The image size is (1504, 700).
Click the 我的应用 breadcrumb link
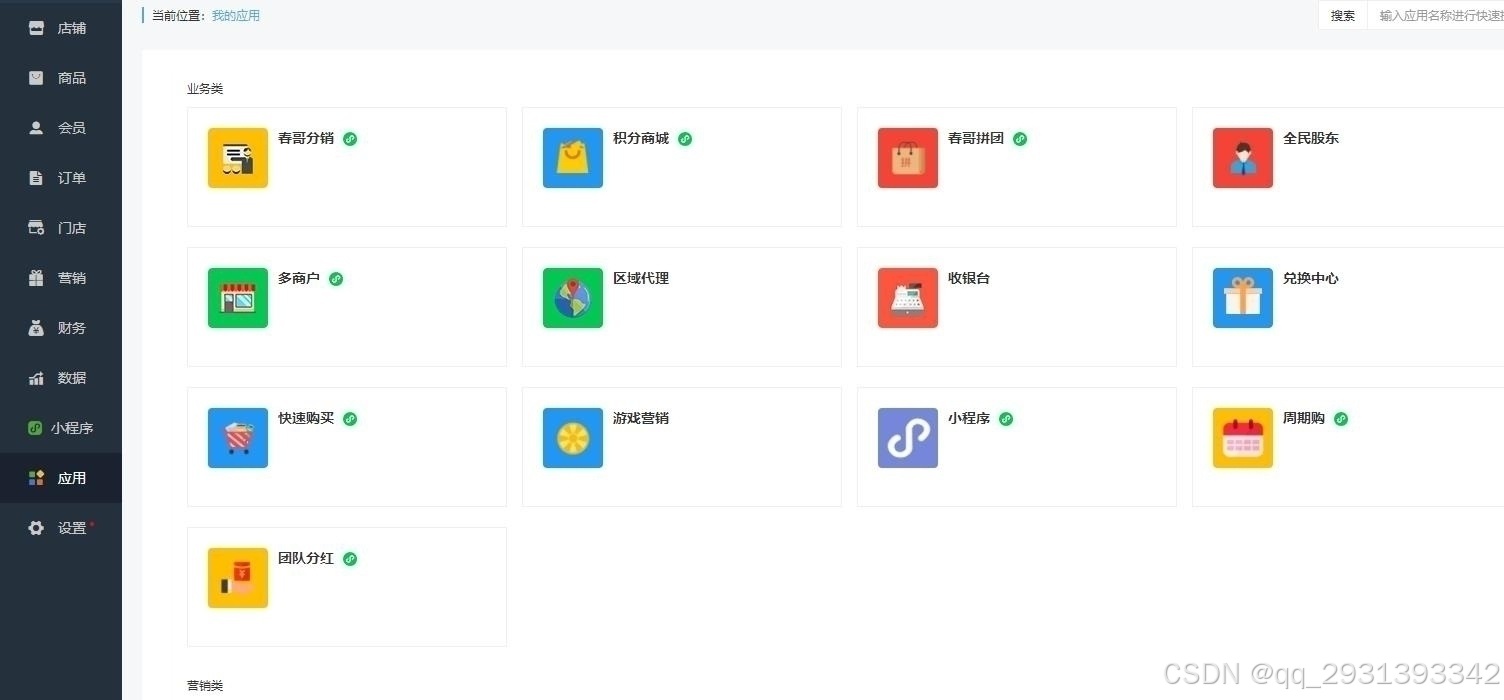(x=236, y=16)
